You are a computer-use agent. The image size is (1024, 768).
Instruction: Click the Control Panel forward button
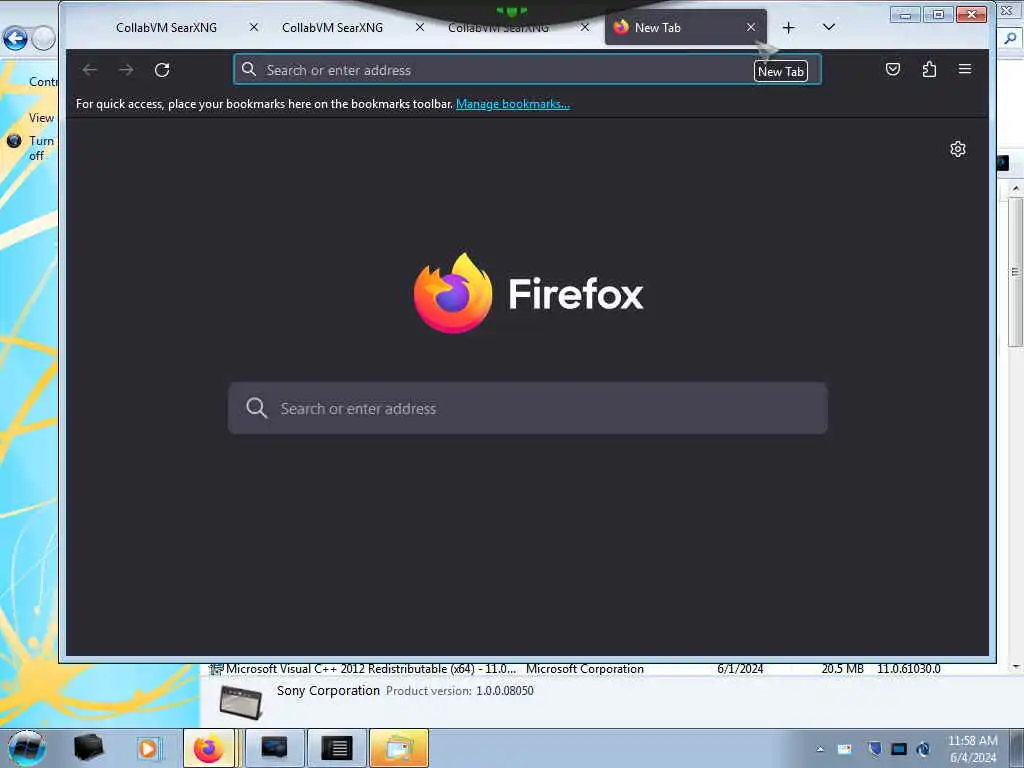pos(44,39)
